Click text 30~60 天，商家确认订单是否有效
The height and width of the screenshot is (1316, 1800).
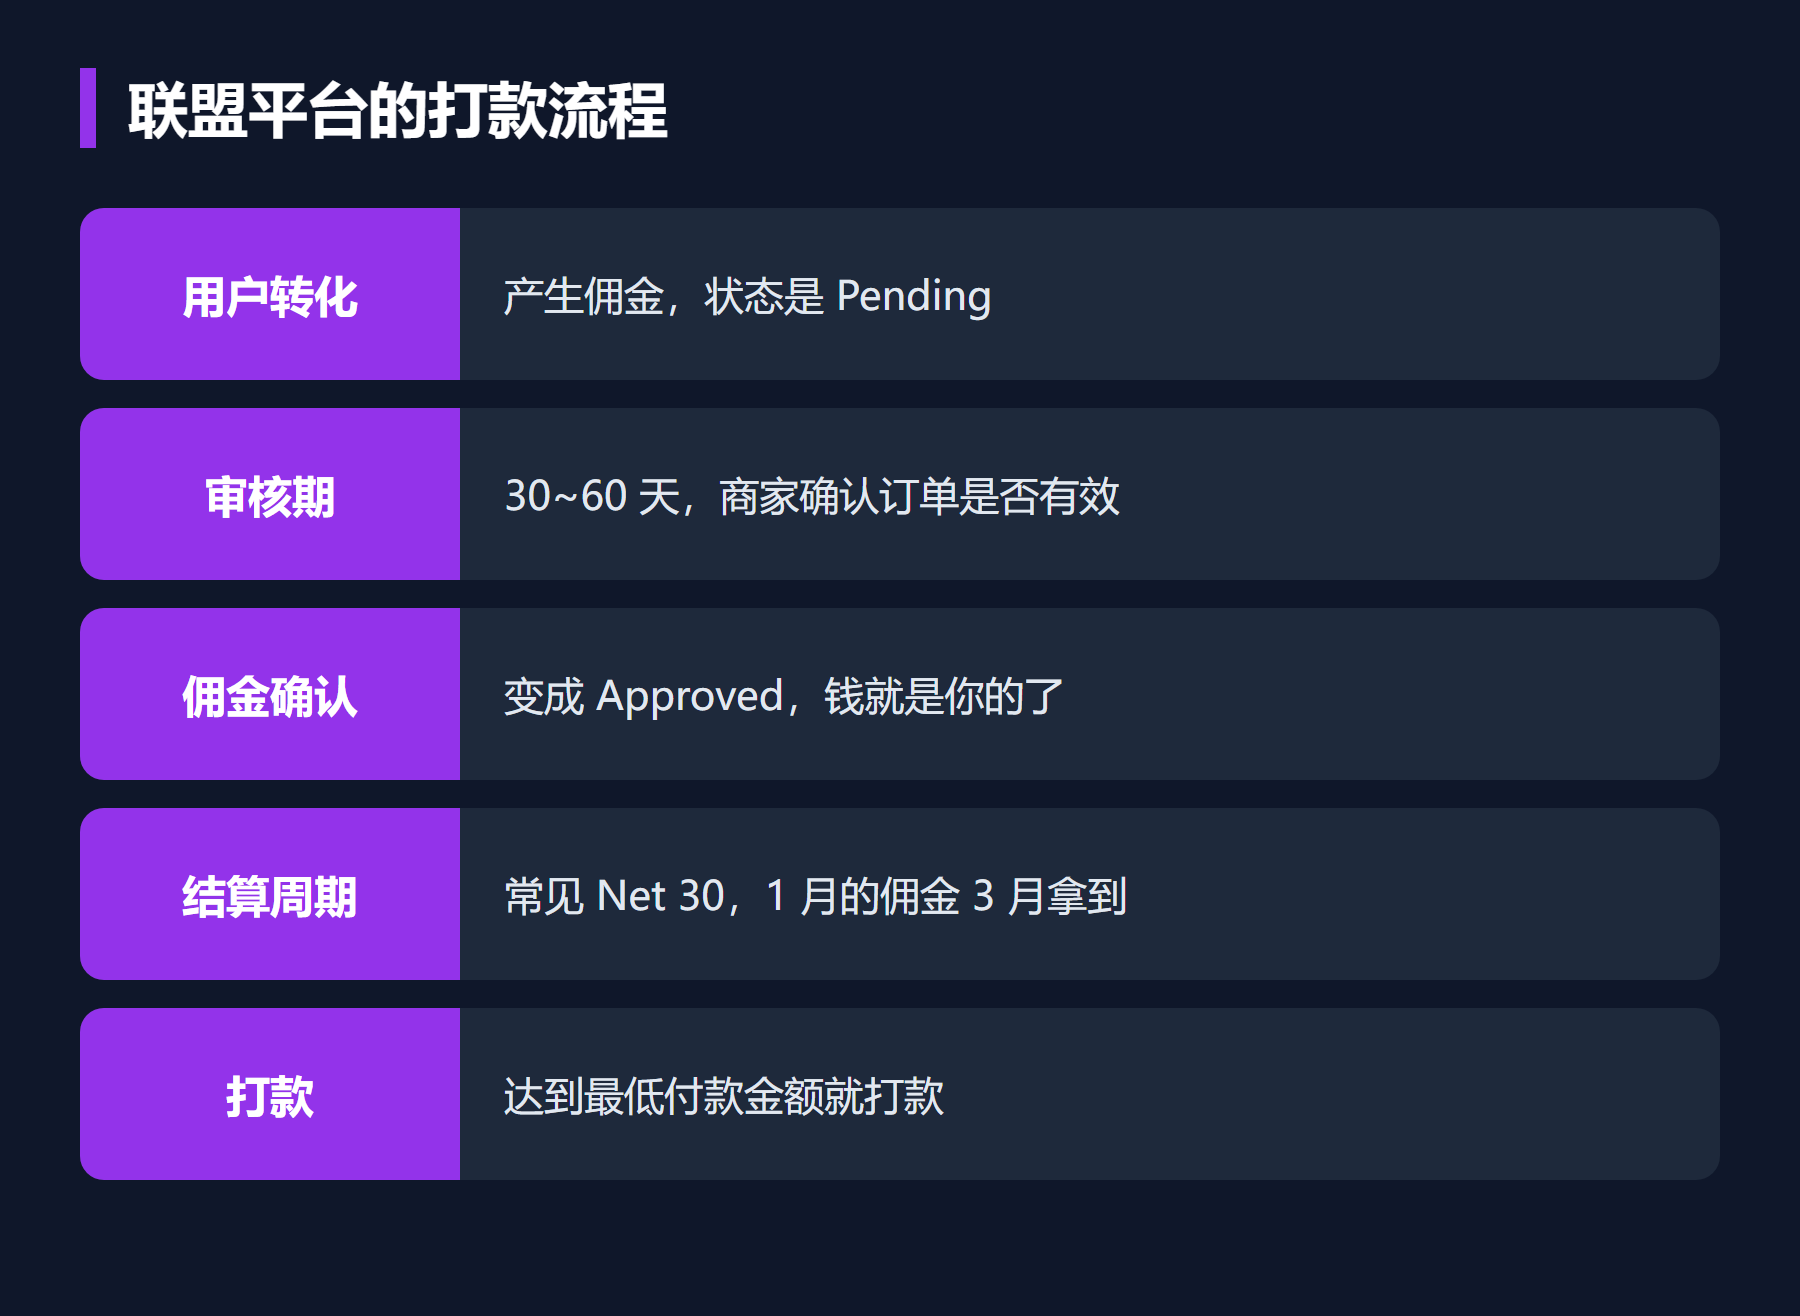[811, 496]
